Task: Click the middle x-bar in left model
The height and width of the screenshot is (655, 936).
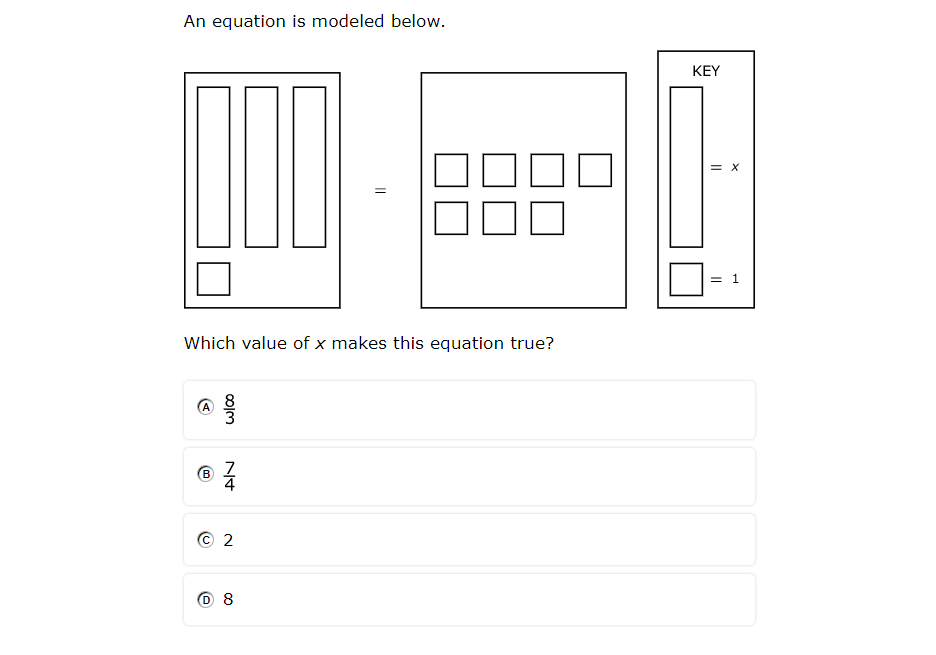Action: point(261,167)
